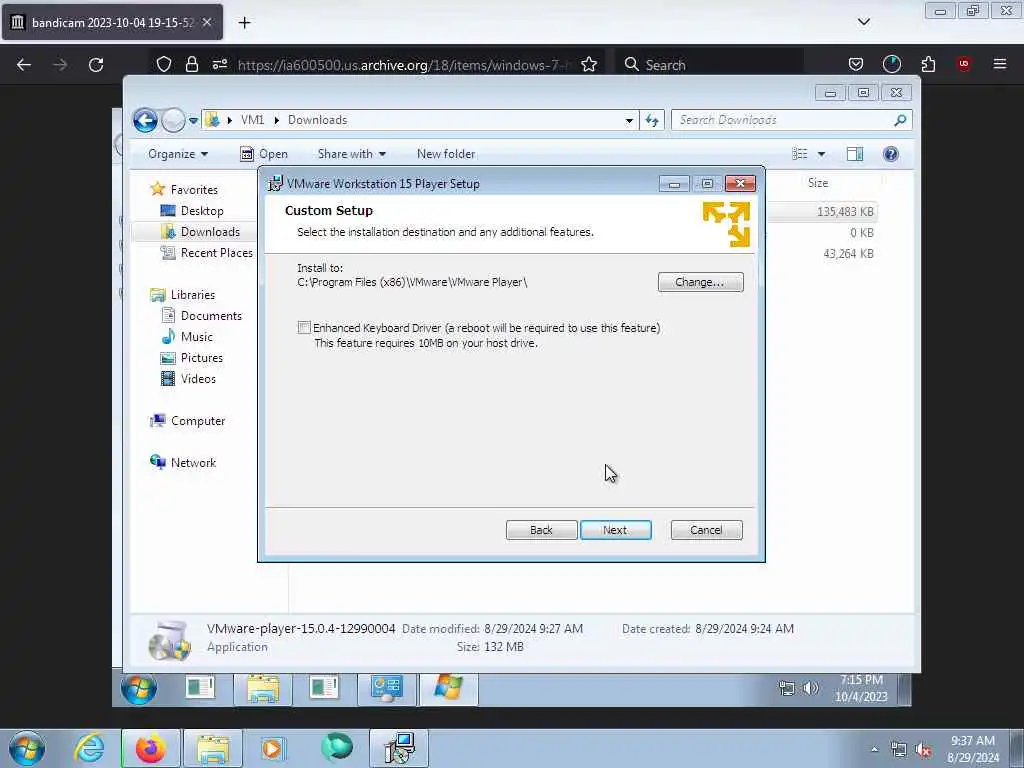Click the Firefox browser back arrow
Image resolution: width=1024 pixels, height=768 pixels.
(x=24, y=65)
